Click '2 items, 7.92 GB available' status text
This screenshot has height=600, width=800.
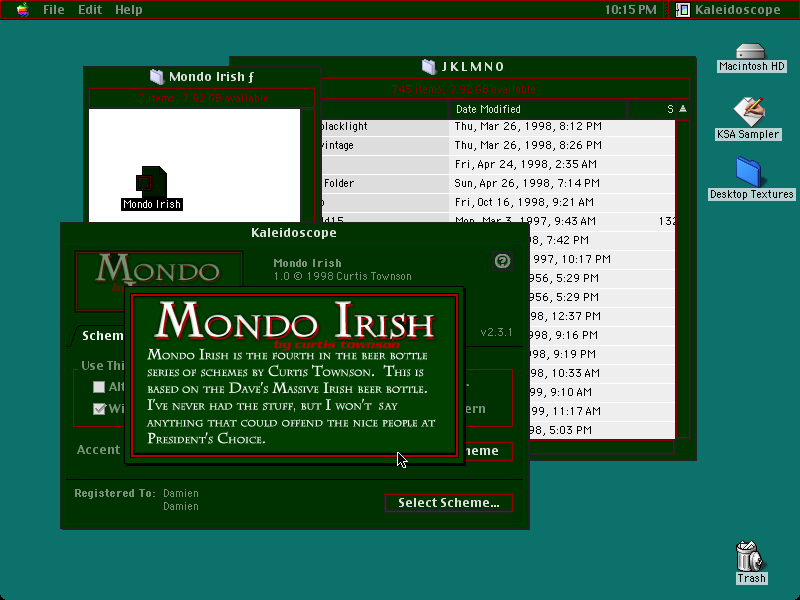coord(203,98)
